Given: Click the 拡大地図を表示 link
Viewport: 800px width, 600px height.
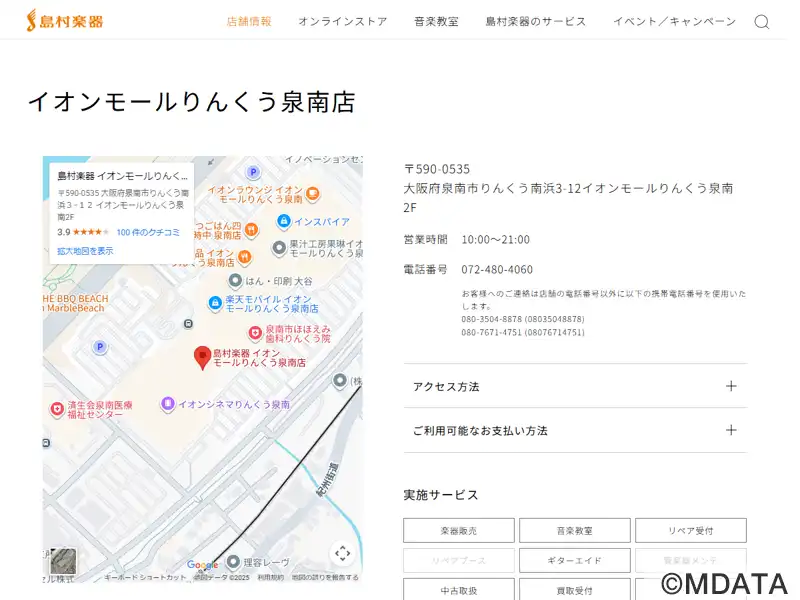Looking at the screenshot, I should pyautogui.click(x=85, y=251).
